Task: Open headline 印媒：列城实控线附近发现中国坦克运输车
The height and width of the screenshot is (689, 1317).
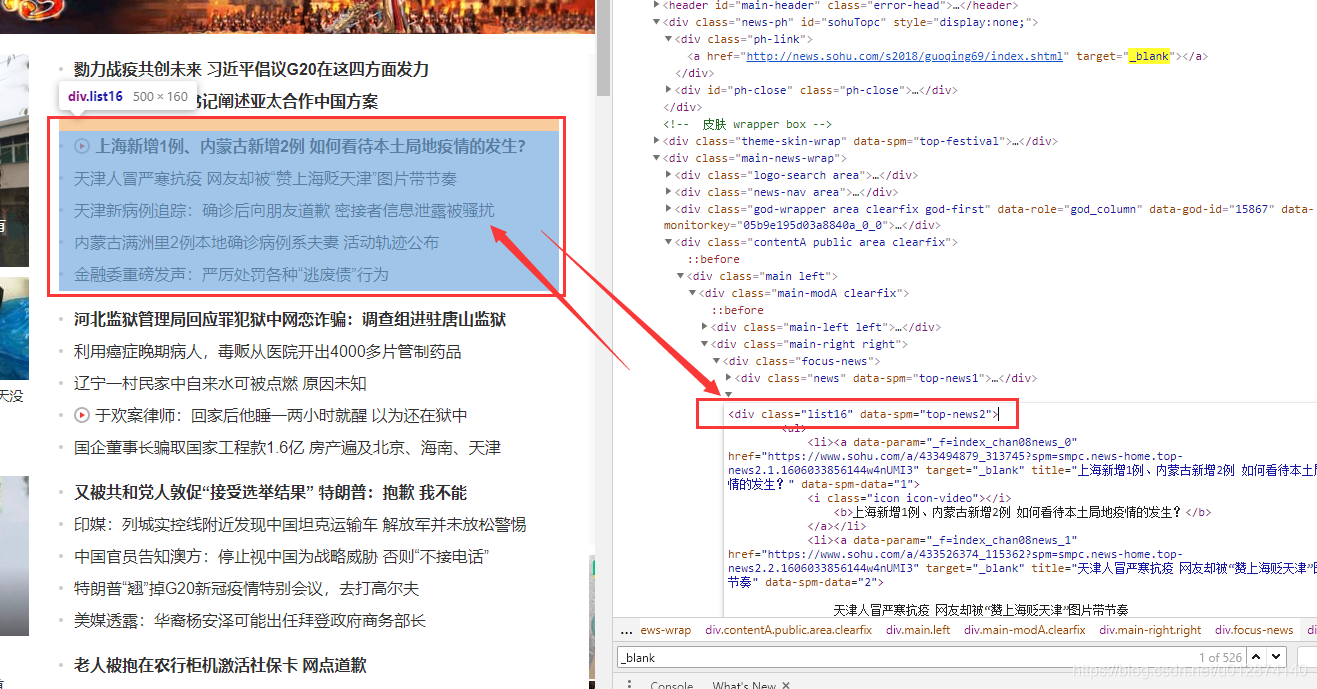Action: 300,524
